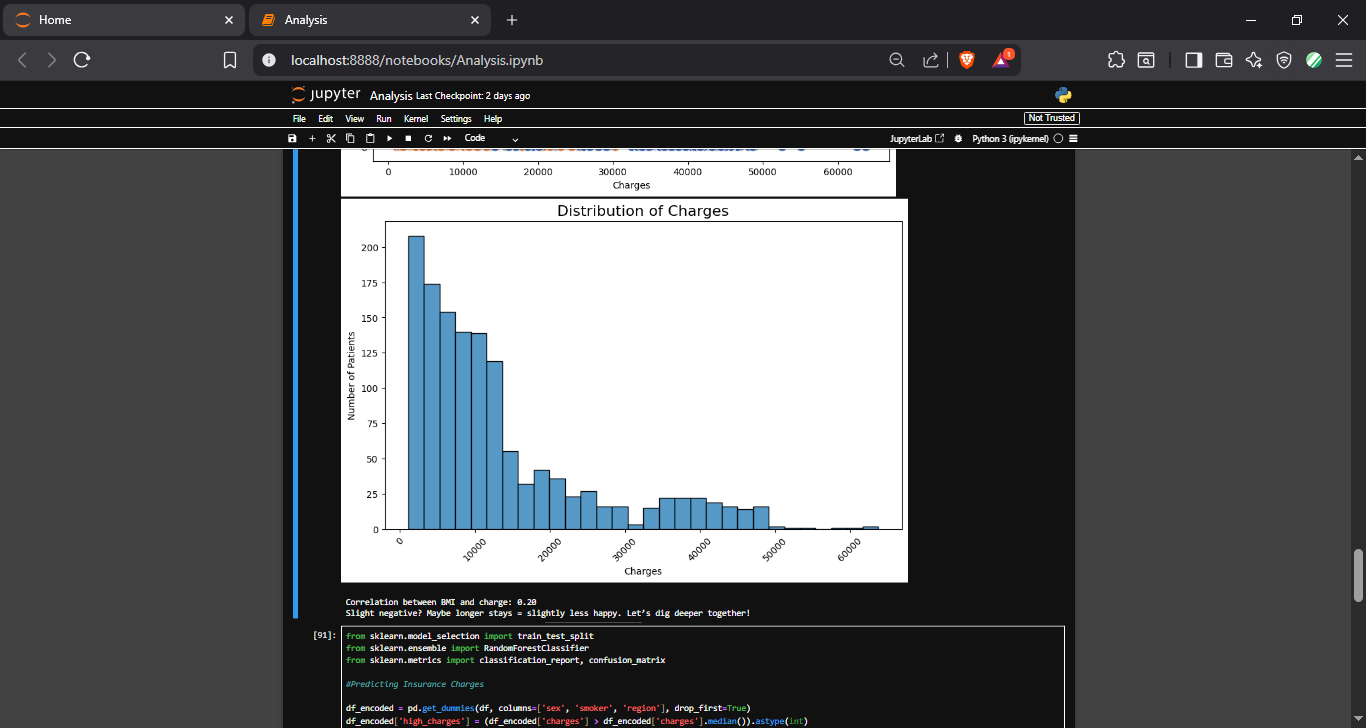Image resolution: width=1366 pixels, height=728 pixels.
Task: Click the notebook vertical scrollbar thumb
Action: pos(1358,575)
